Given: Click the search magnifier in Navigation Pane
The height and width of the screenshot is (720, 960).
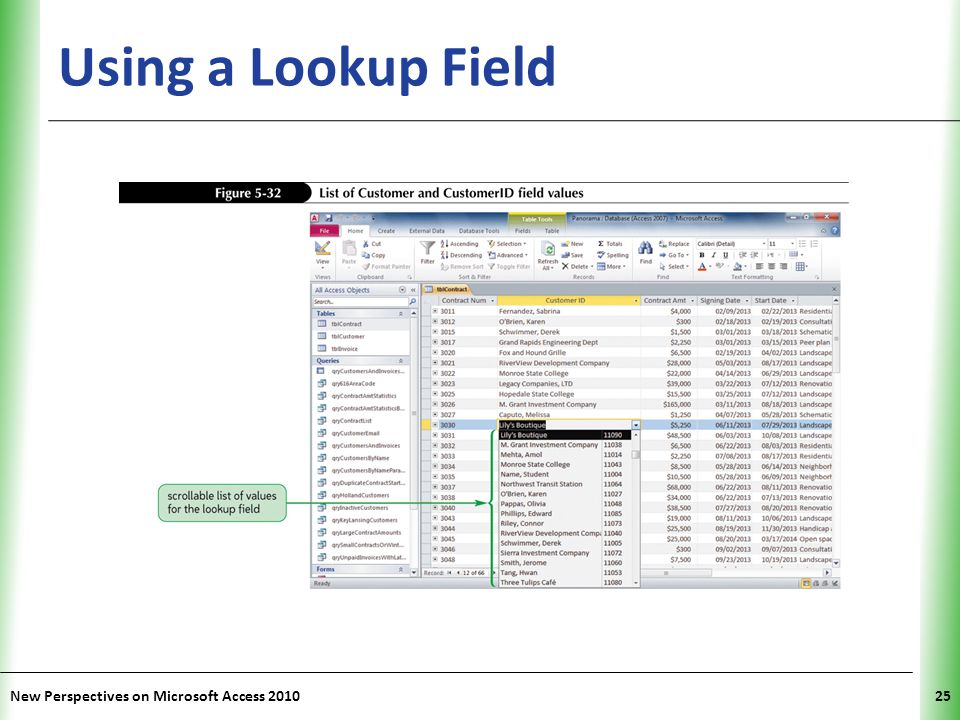Looking at the screenshot, I should click(412, 301).
